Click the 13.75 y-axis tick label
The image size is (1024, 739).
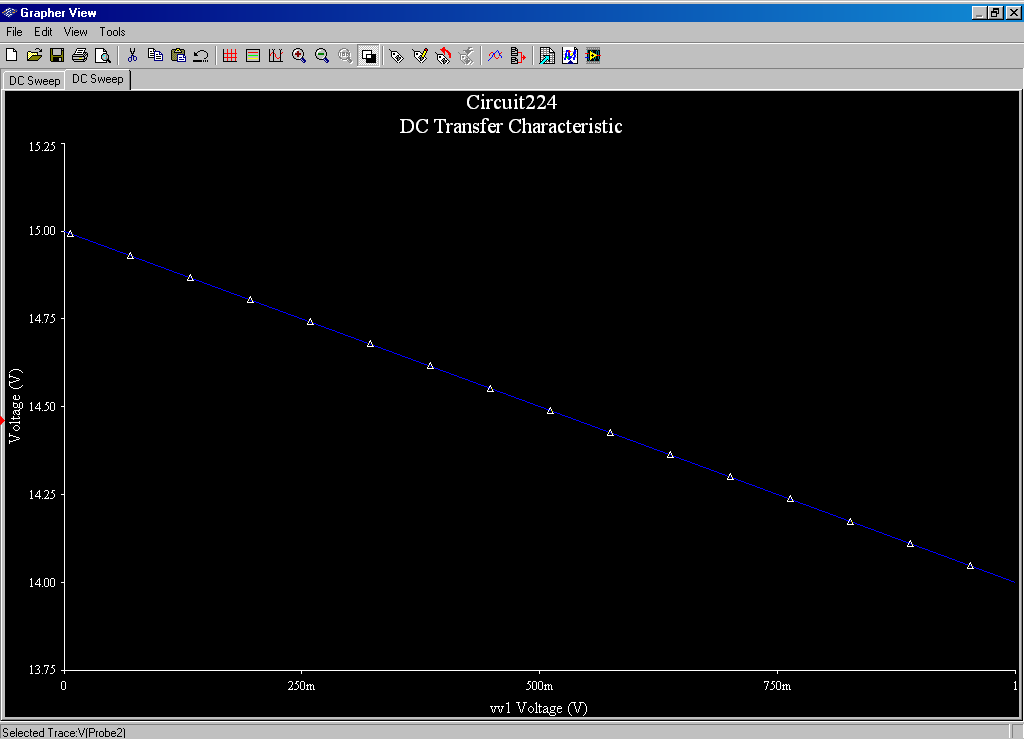(x=42, y=670)
